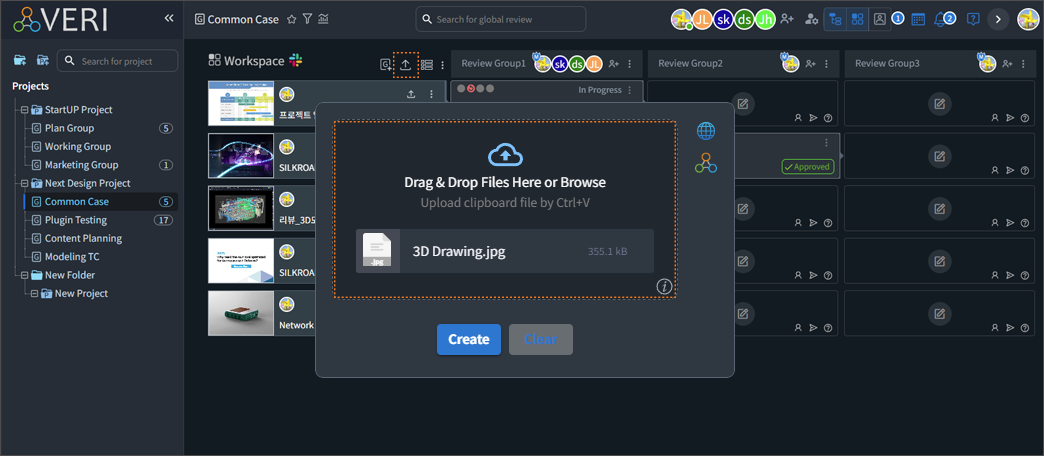
Task: Open the Review Group3 three-dot menu
Action: (x=1023, y=64)
